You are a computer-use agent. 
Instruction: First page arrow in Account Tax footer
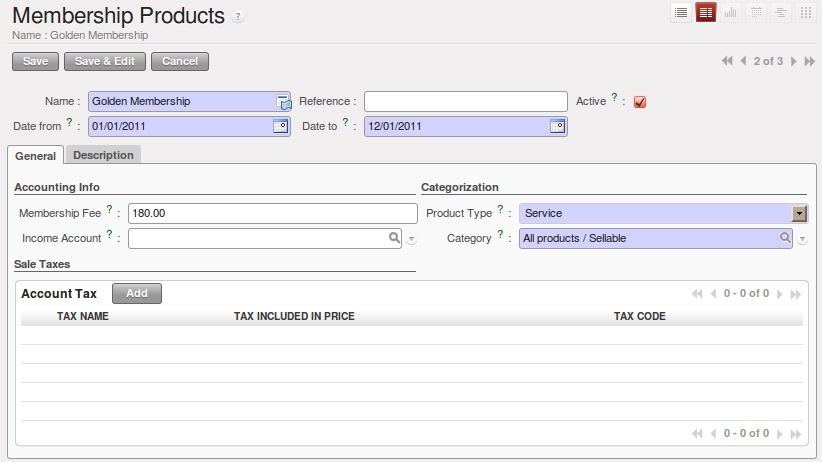pyautogui.click(x=697, y=433)
